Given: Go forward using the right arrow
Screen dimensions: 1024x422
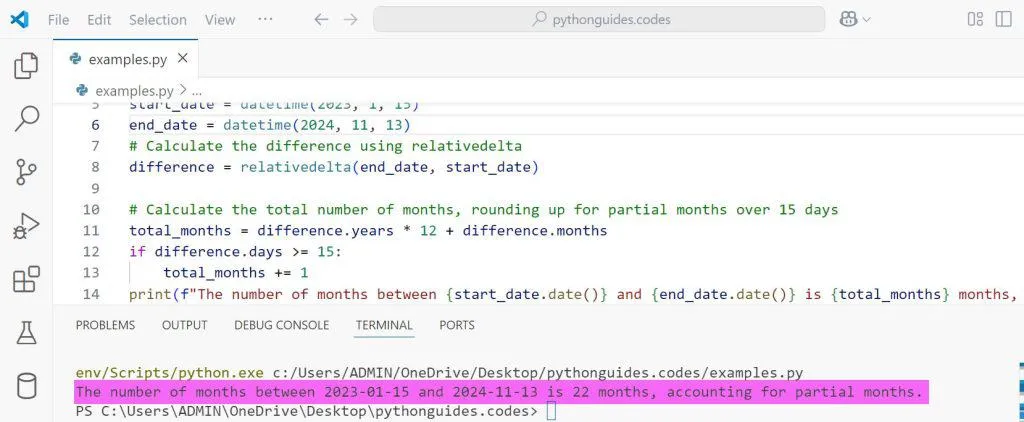Looking at the screenshot, I should click(x=349, y=19).
